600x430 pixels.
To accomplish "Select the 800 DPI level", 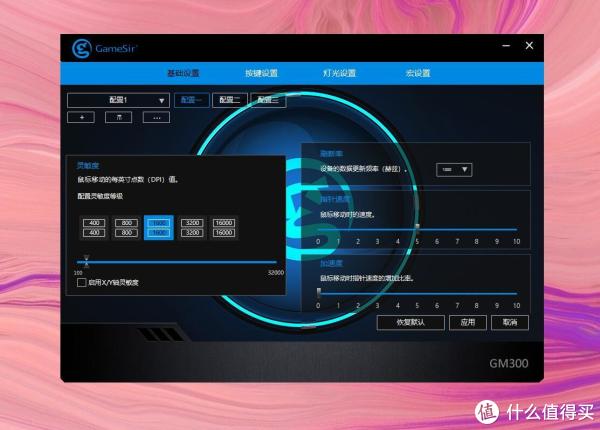I will click(x=126, y=228).
